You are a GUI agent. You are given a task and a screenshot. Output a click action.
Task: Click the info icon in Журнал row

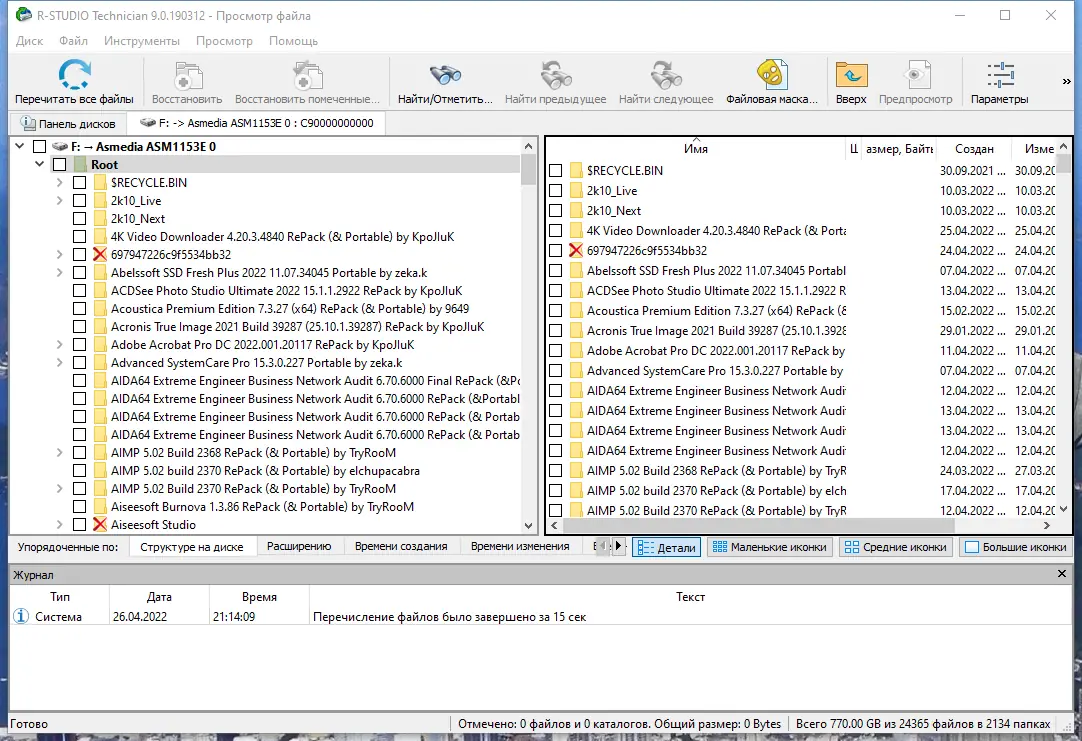tap(21, 616)
